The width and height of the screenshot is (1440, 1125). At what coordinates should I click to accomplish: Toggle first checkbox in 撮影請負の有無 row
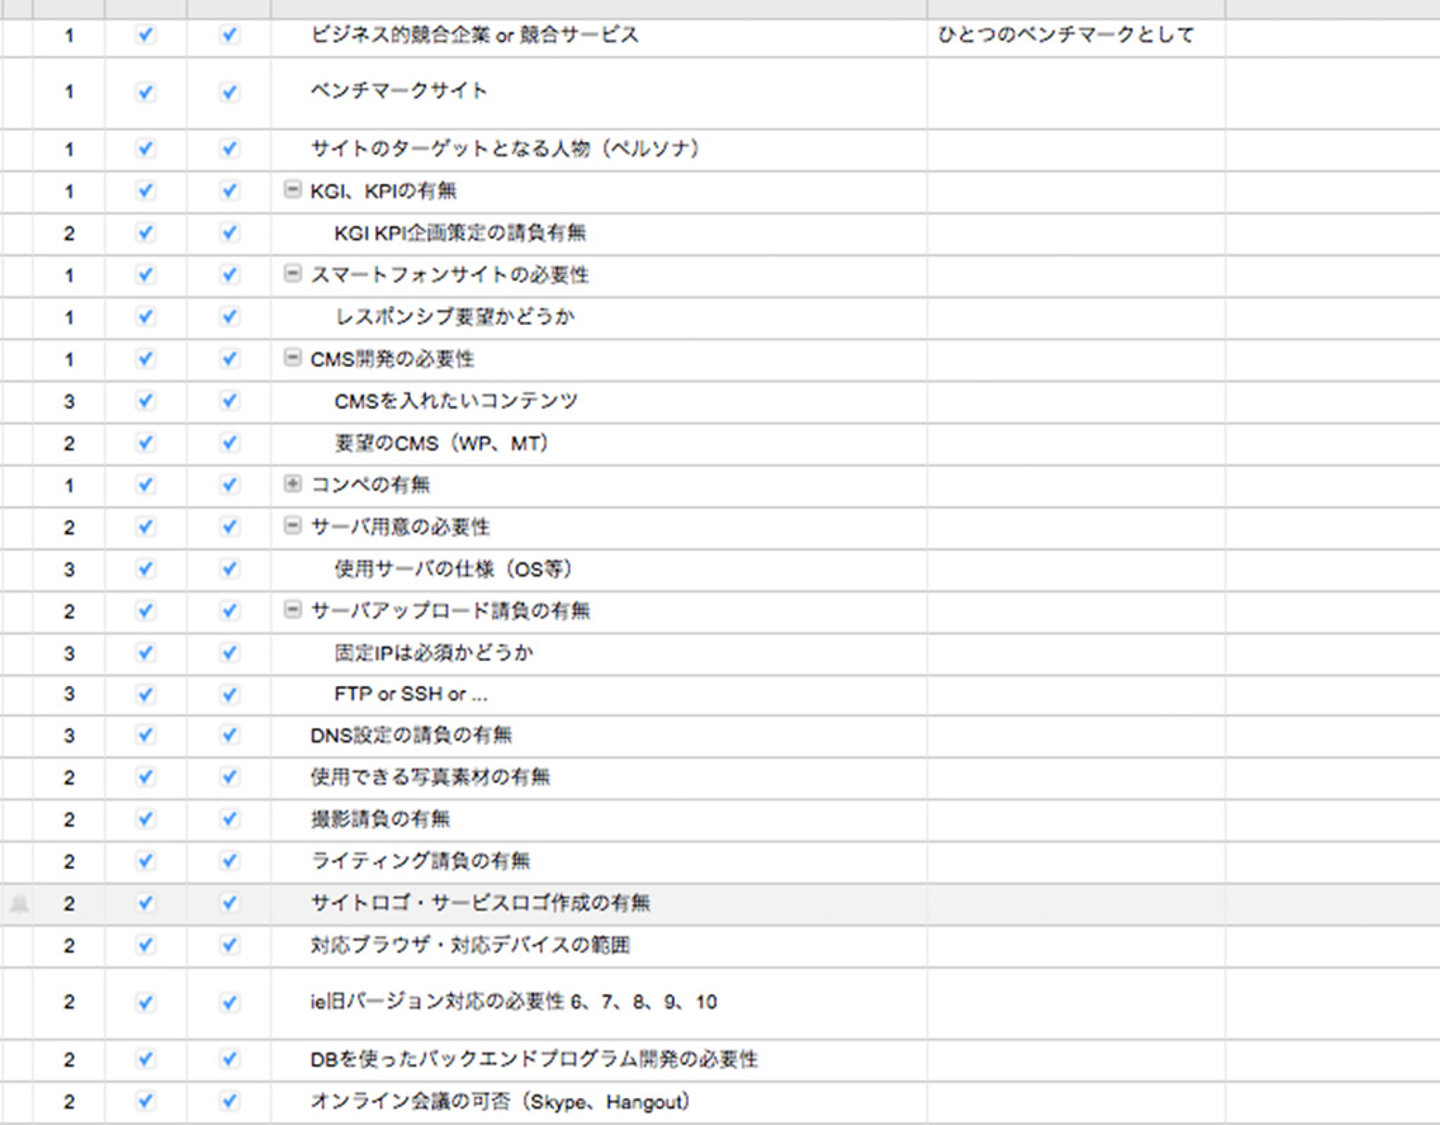tap(146, 819)
